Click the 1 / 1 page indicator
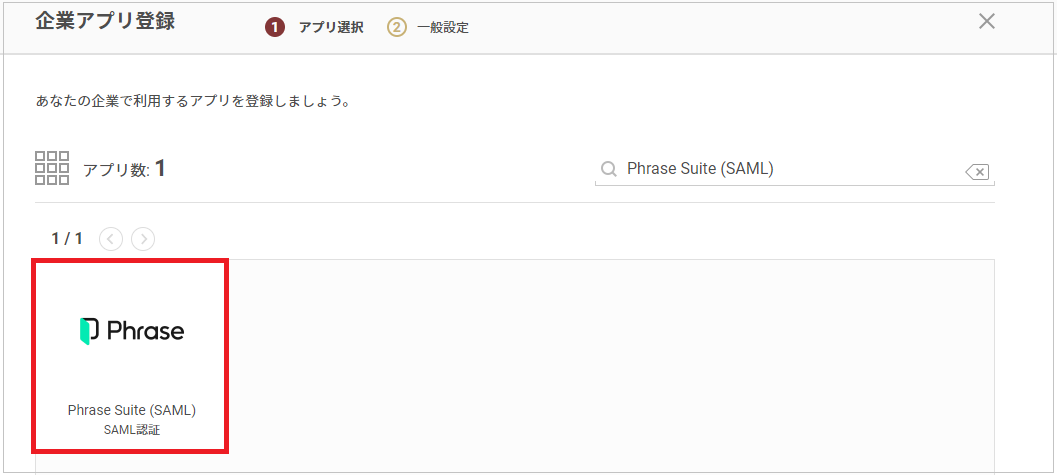The width and height of the screenshot is (1057, 475). coord(67,239)
